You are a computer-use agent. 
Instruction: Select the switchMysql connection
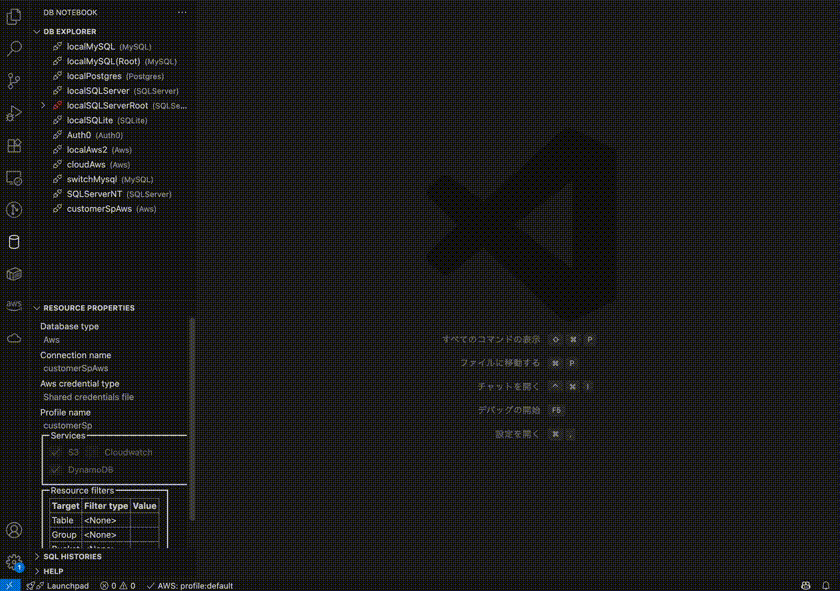(112, 179)
